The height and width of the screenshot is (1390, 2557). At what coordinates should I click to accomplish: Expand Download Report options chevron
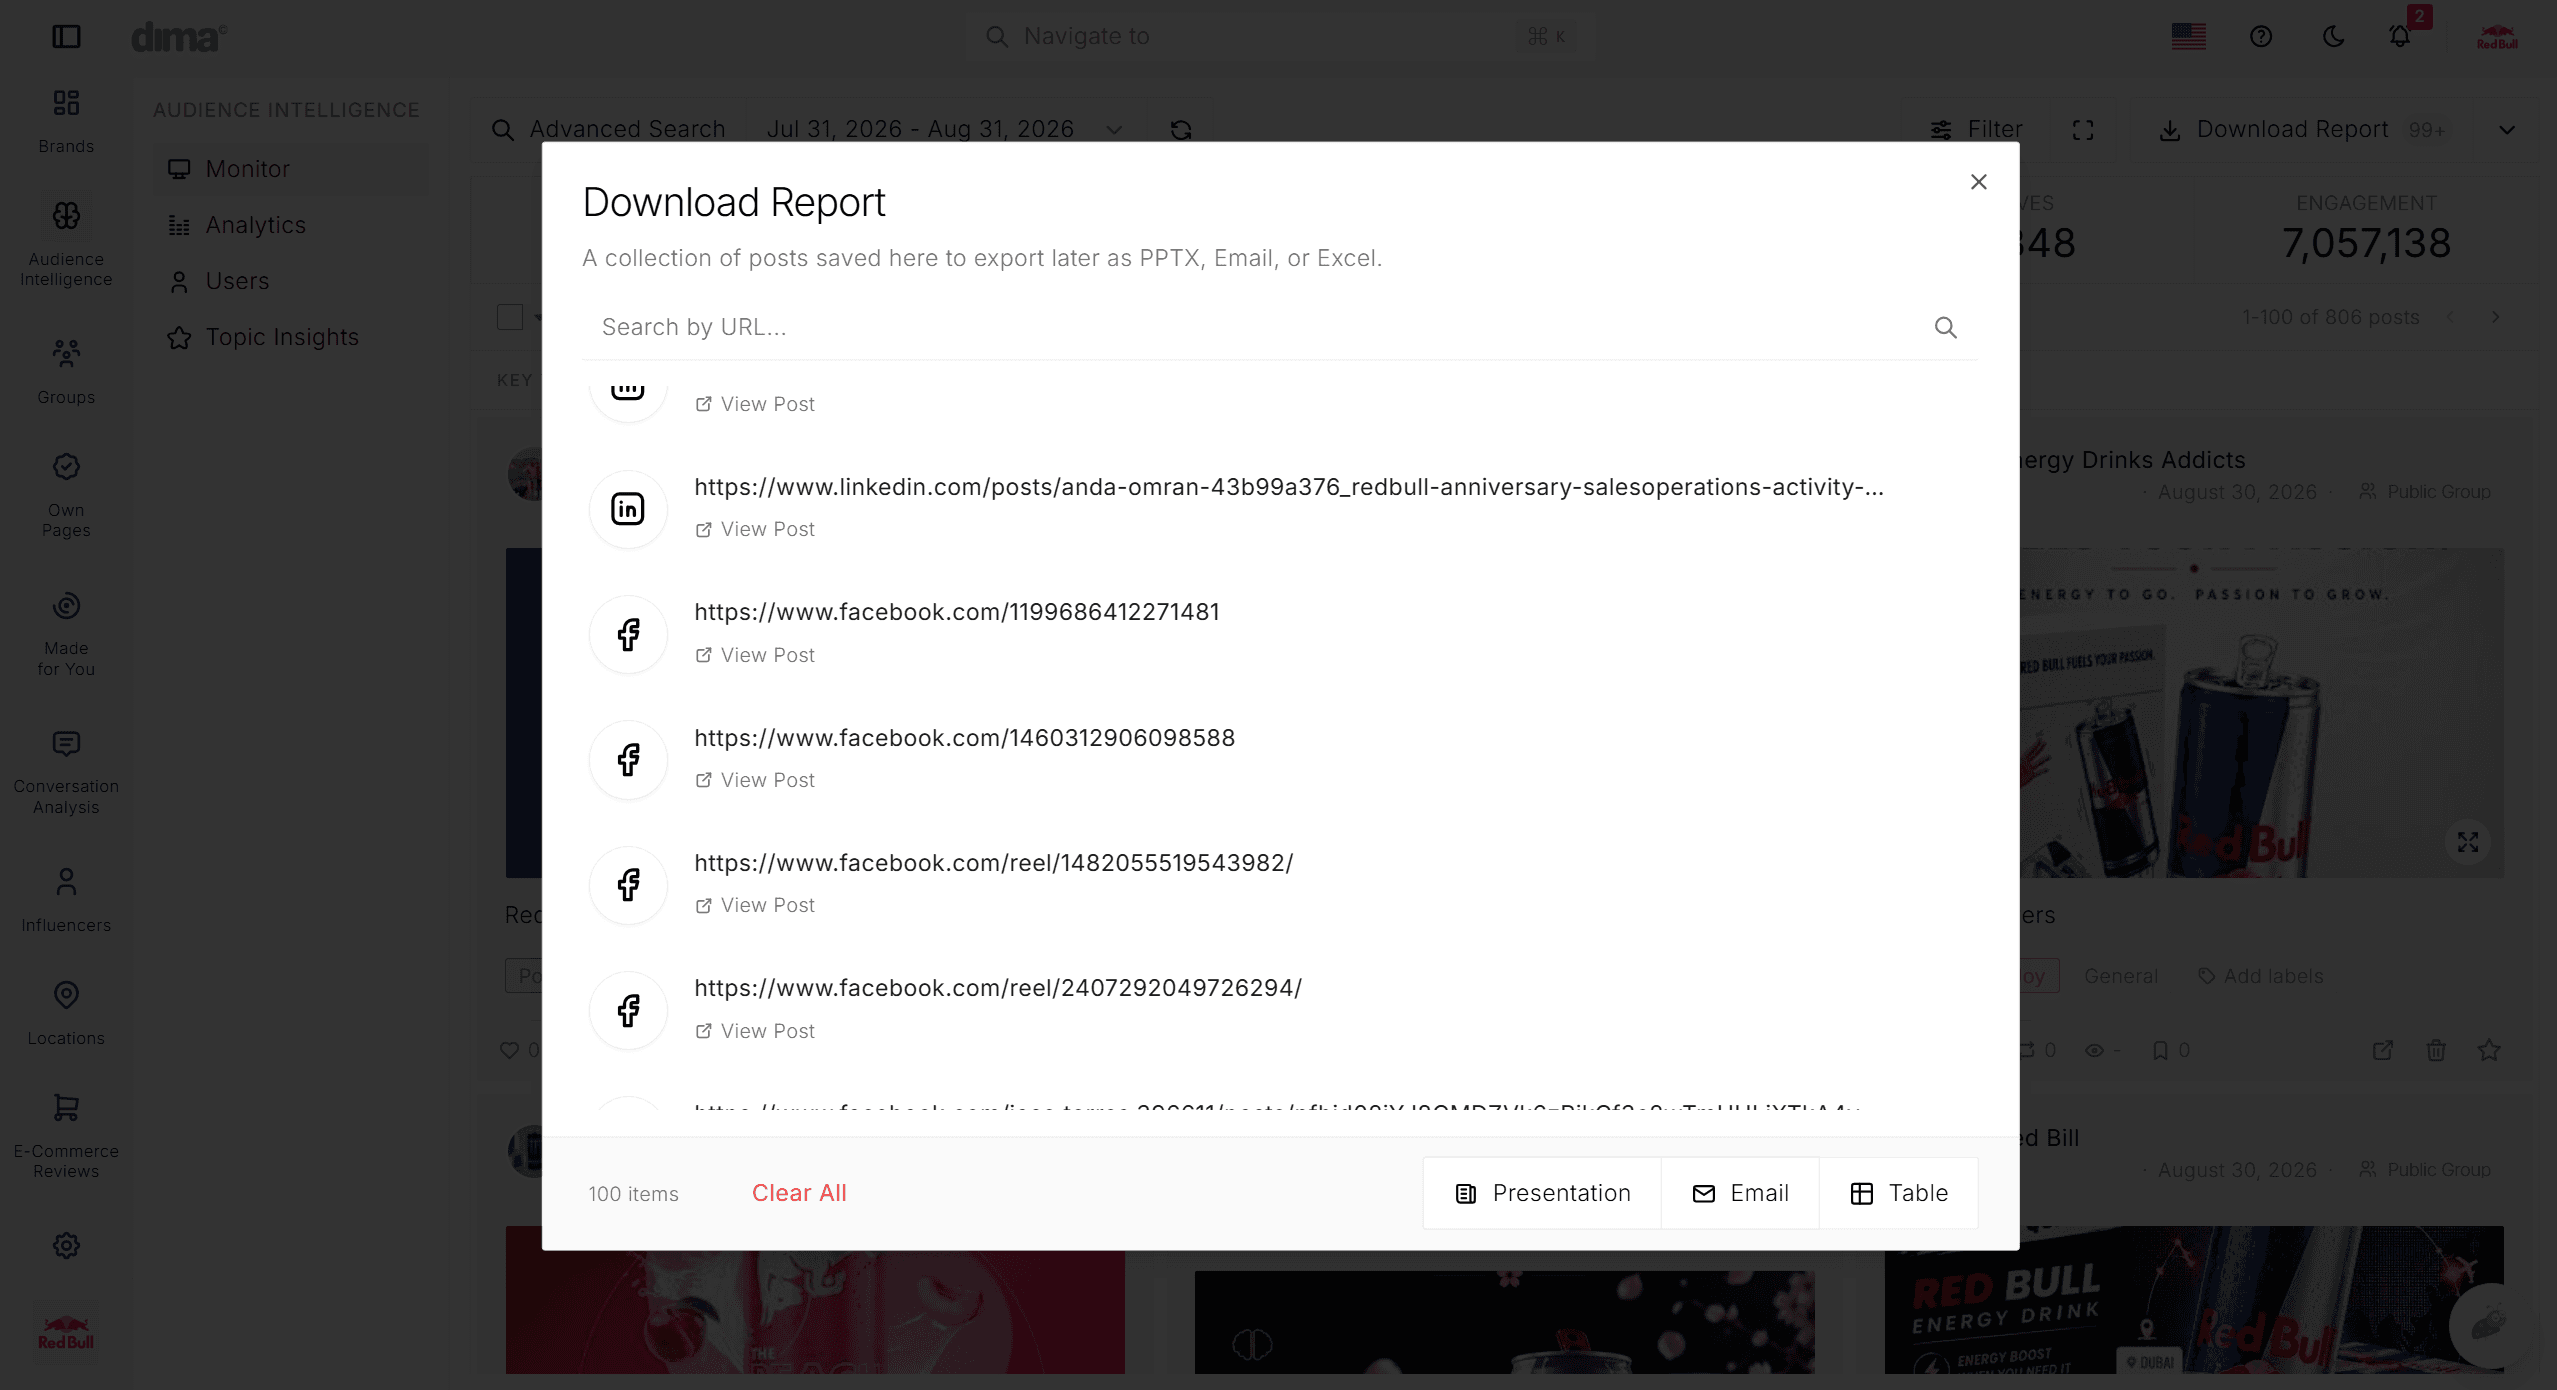(2506, 130)
